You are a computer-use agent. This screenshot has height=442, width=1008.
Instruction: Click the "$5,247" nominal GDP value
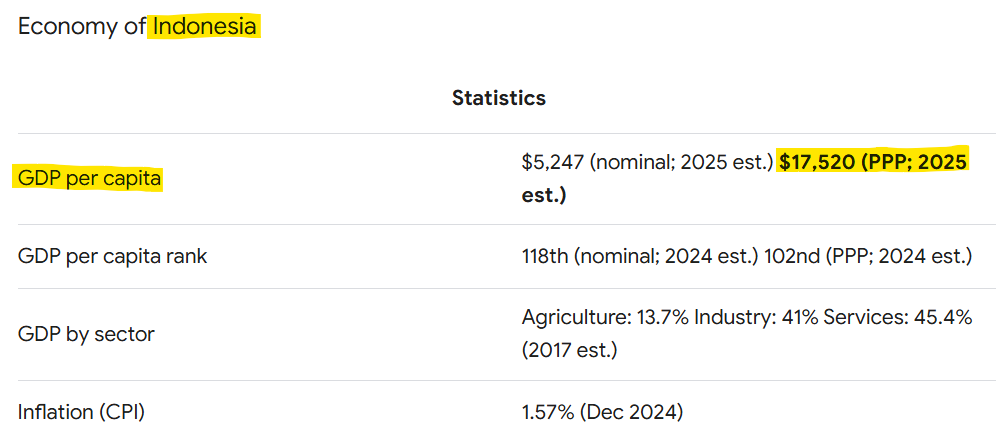click(x=551, y=162)
